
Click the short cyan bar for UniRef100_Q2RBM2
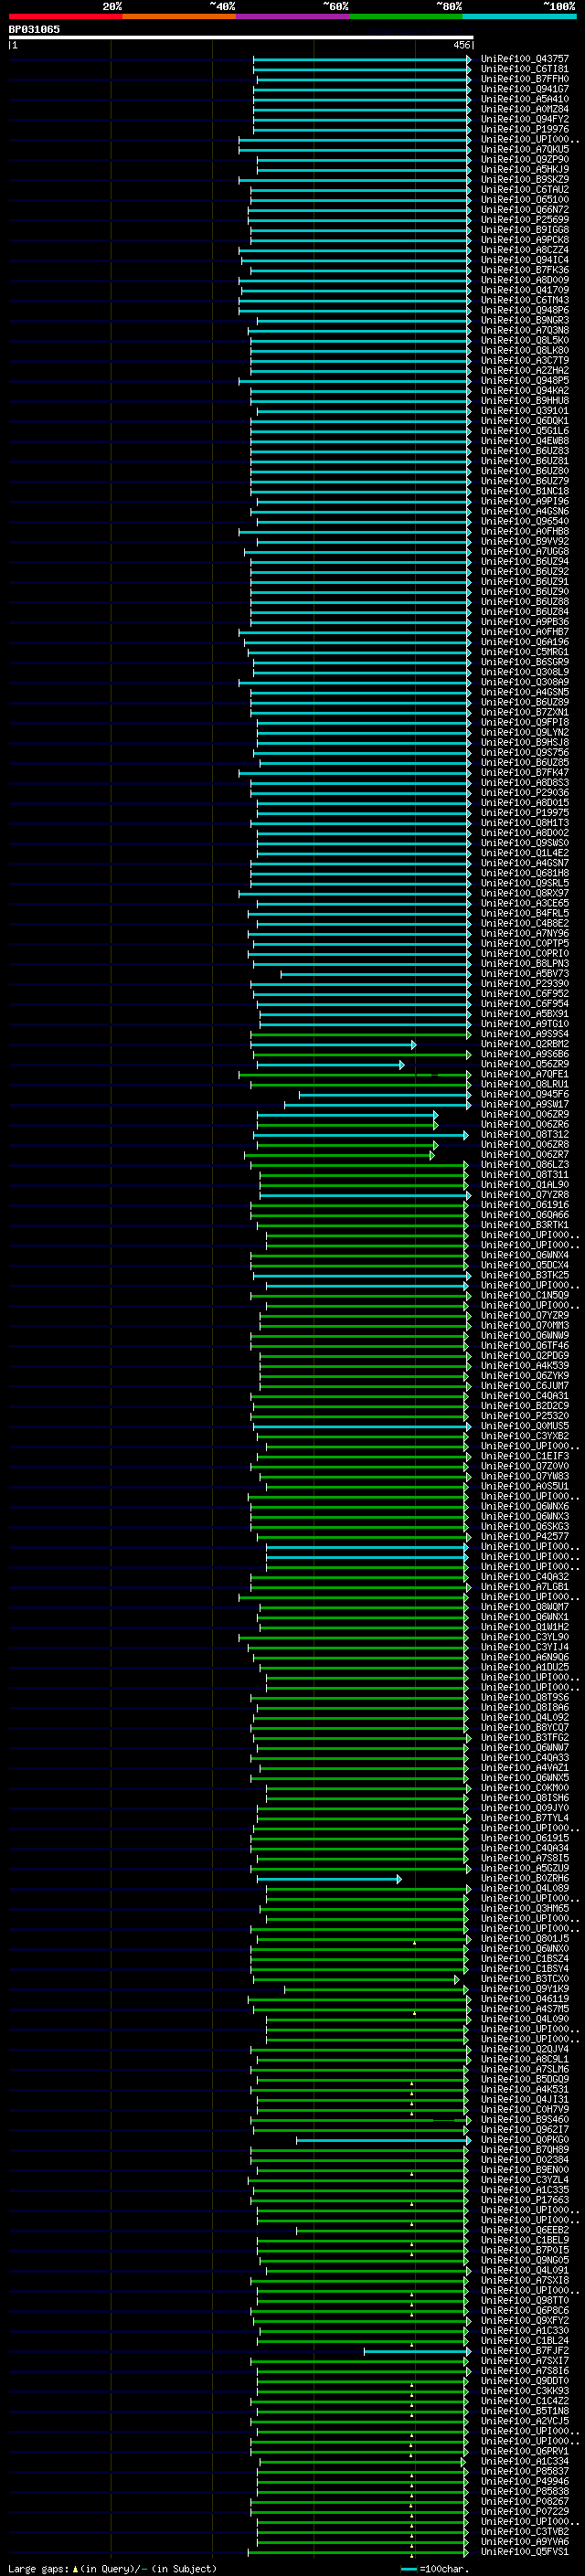click(x=333, y=1044)
